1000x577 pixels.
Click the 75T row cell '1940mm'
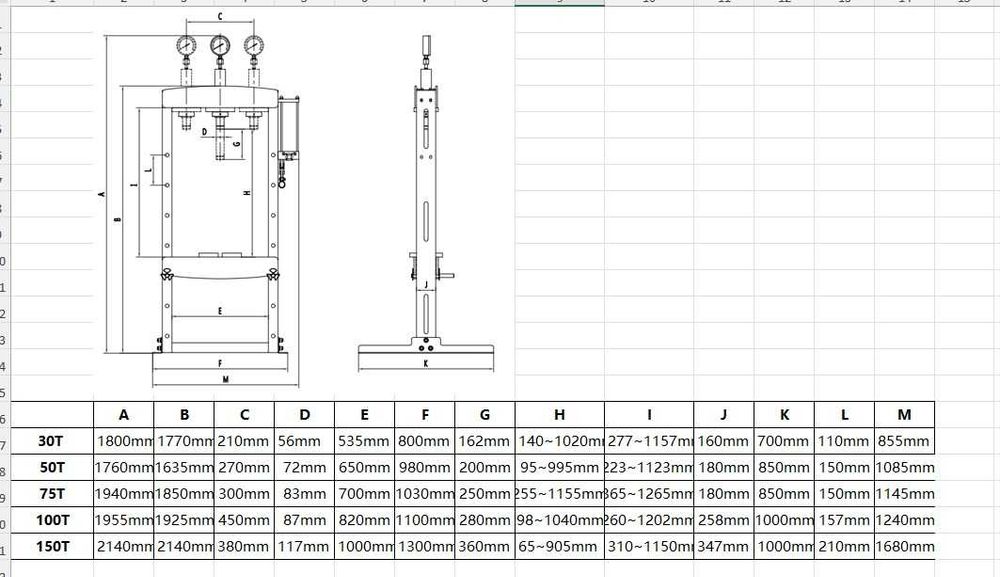point(124,494)
